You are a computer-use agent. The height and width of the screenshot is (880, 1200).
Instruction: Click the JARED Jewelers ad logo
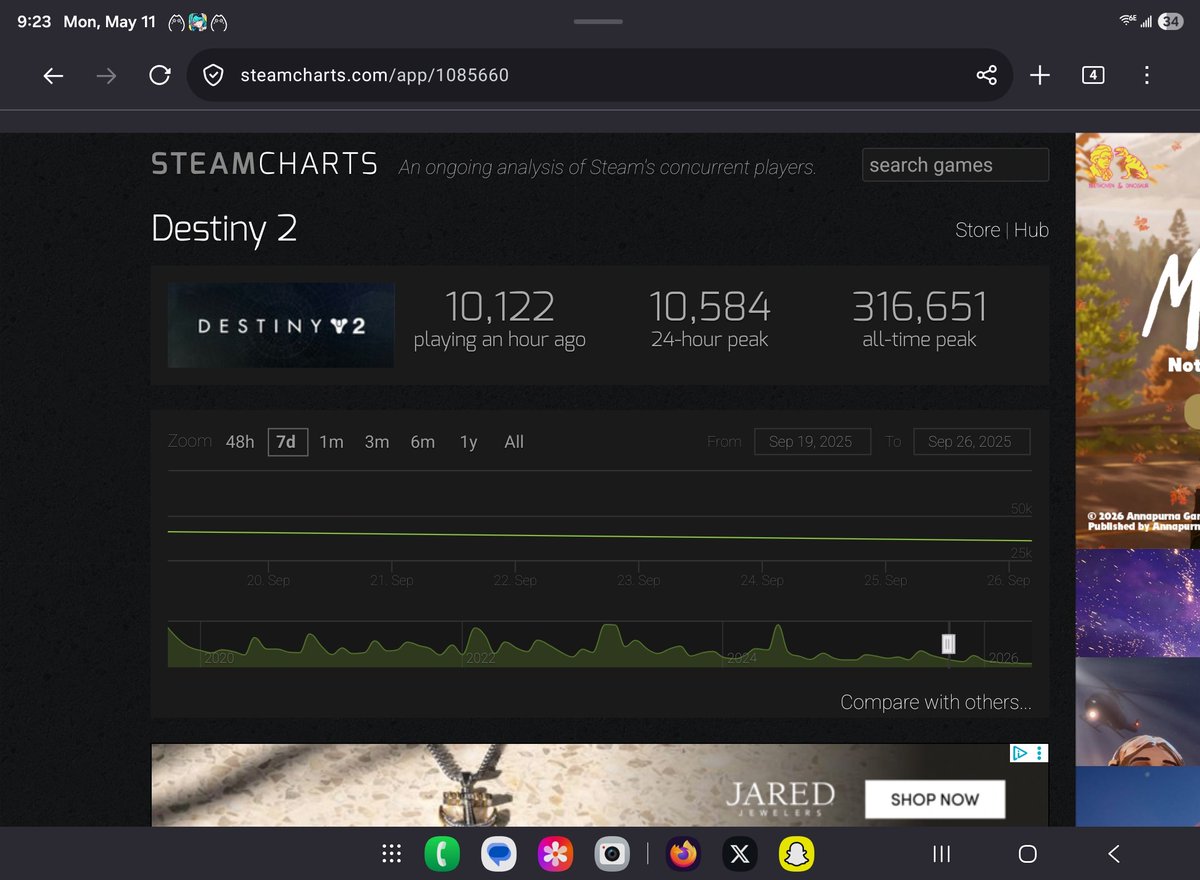pyautogui.click(x=780, y=798)
